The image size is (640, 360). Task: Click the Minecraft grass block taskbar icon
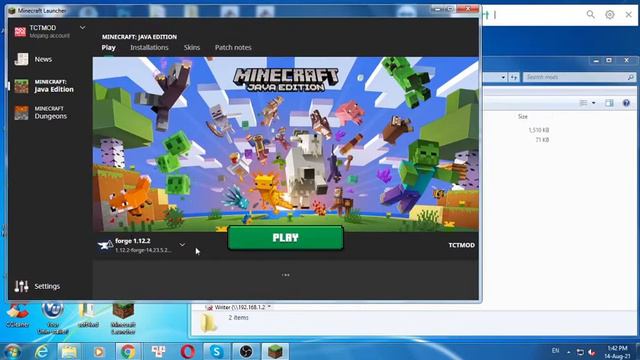[x=276, y=351]
